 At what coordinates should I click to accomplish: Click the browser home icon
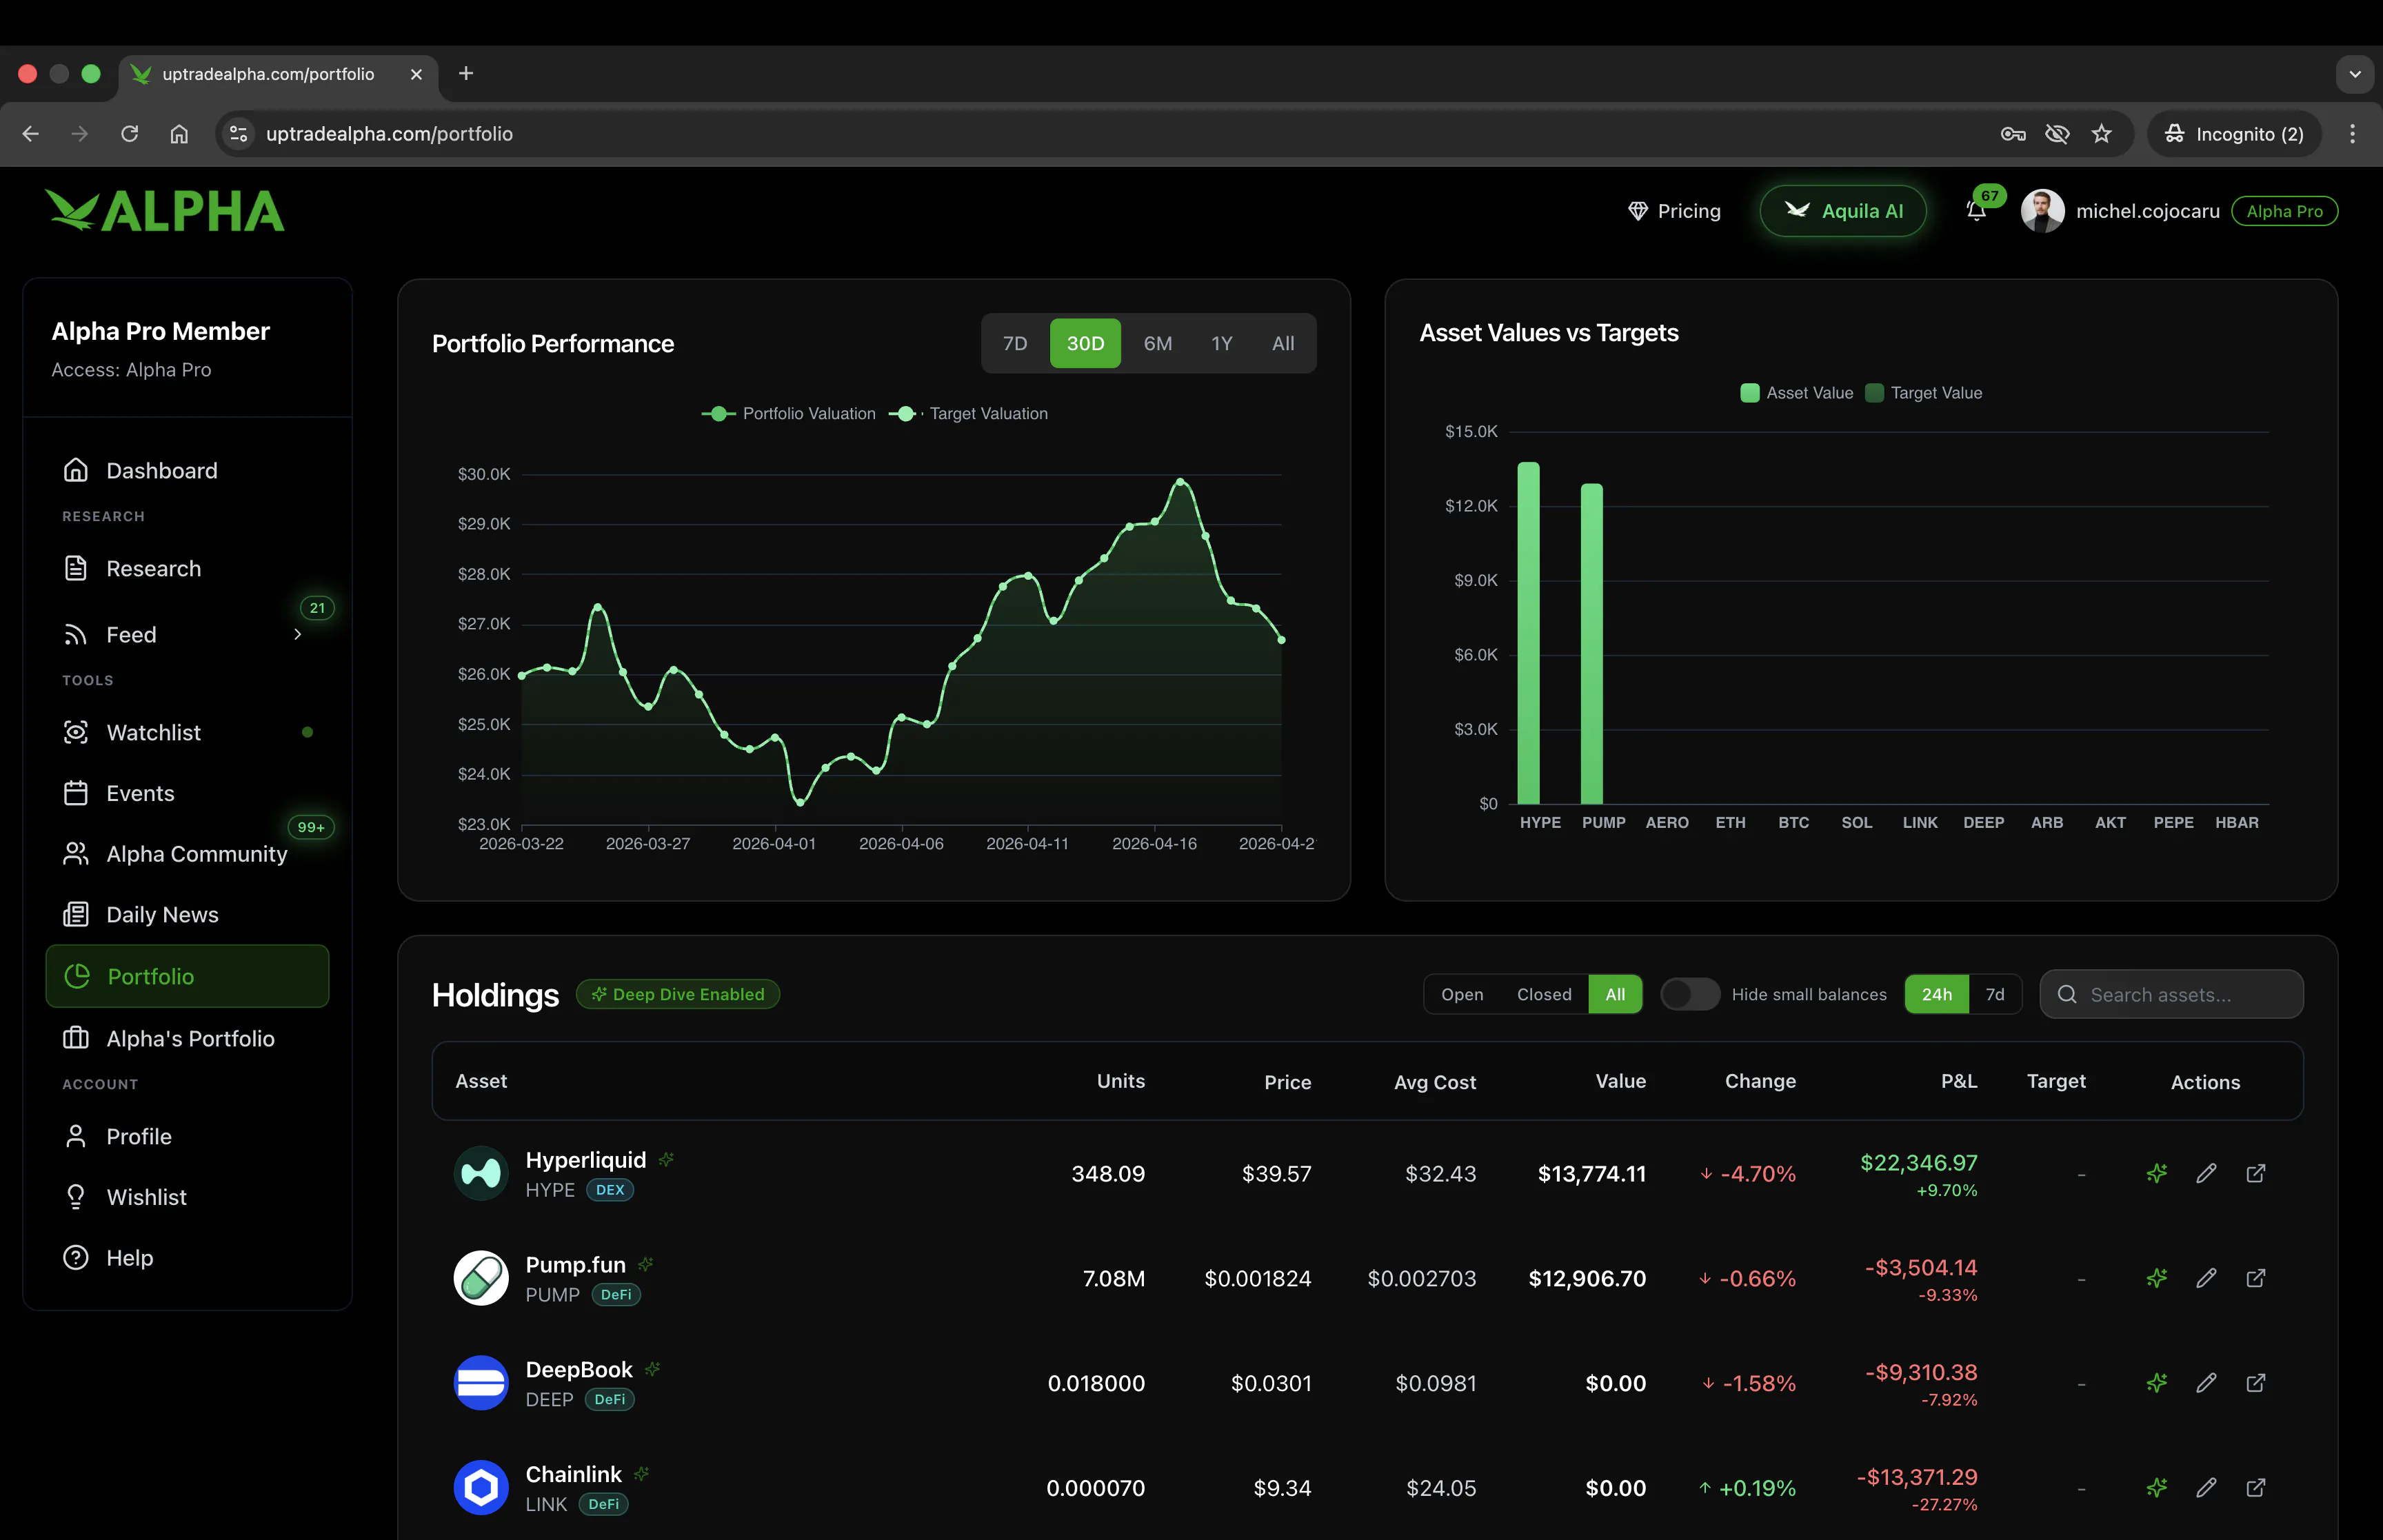[x=179, y=134]
